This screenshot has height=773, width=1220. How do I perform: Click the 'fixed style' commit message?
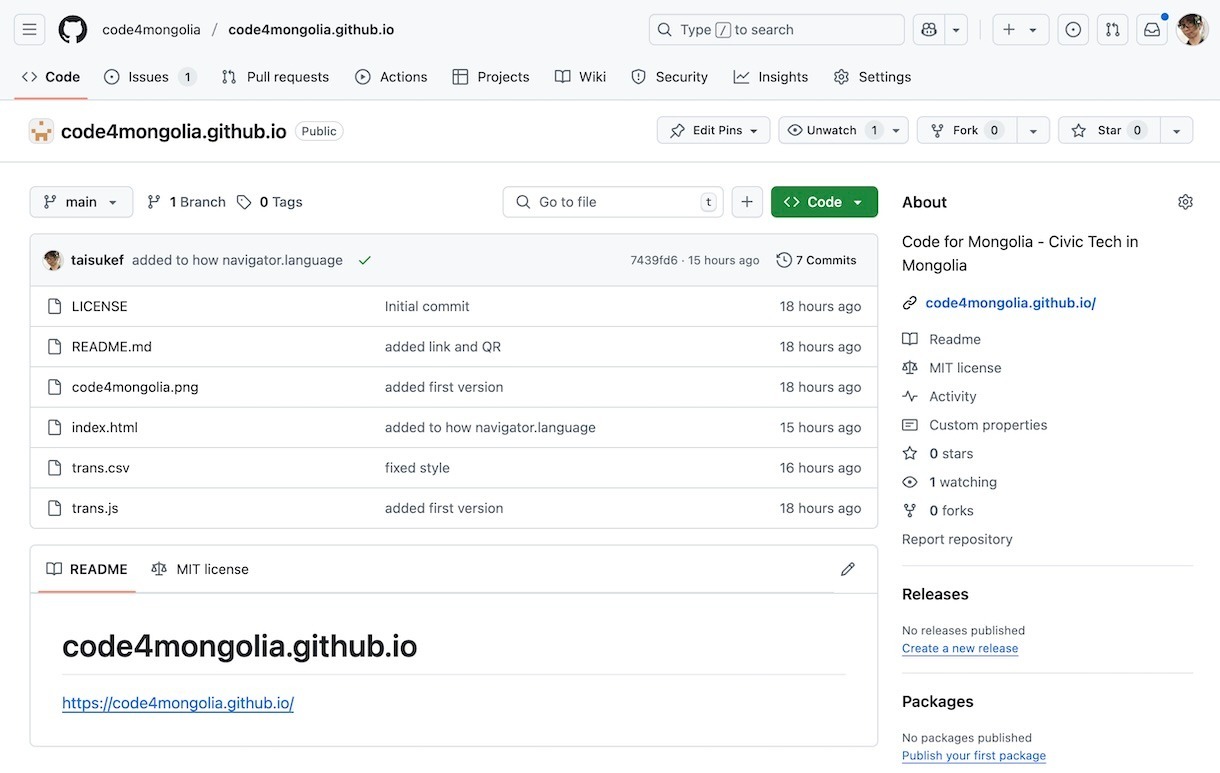[x=417, y=468]
